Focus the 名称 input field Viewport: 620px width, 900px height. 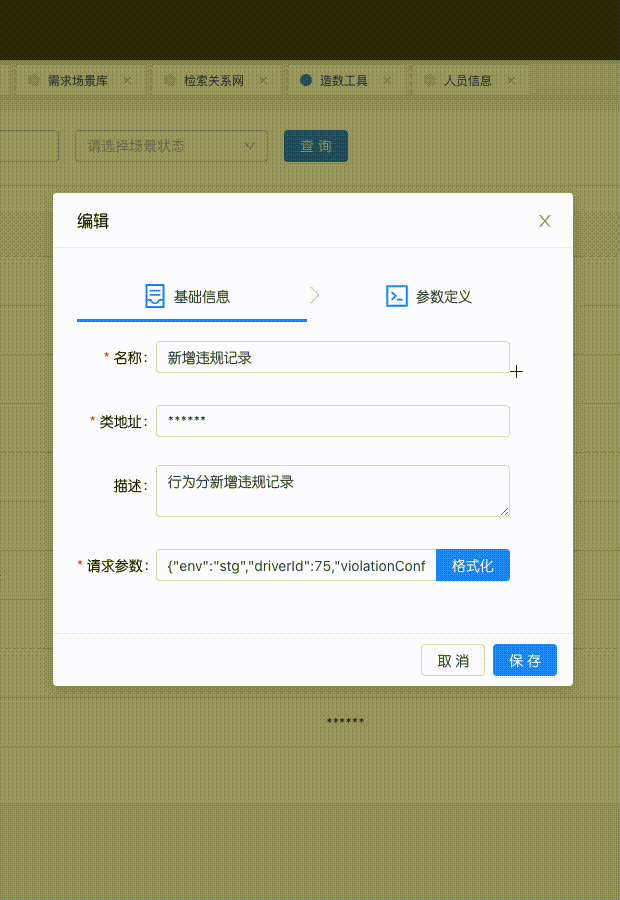(x=332, y=358)
